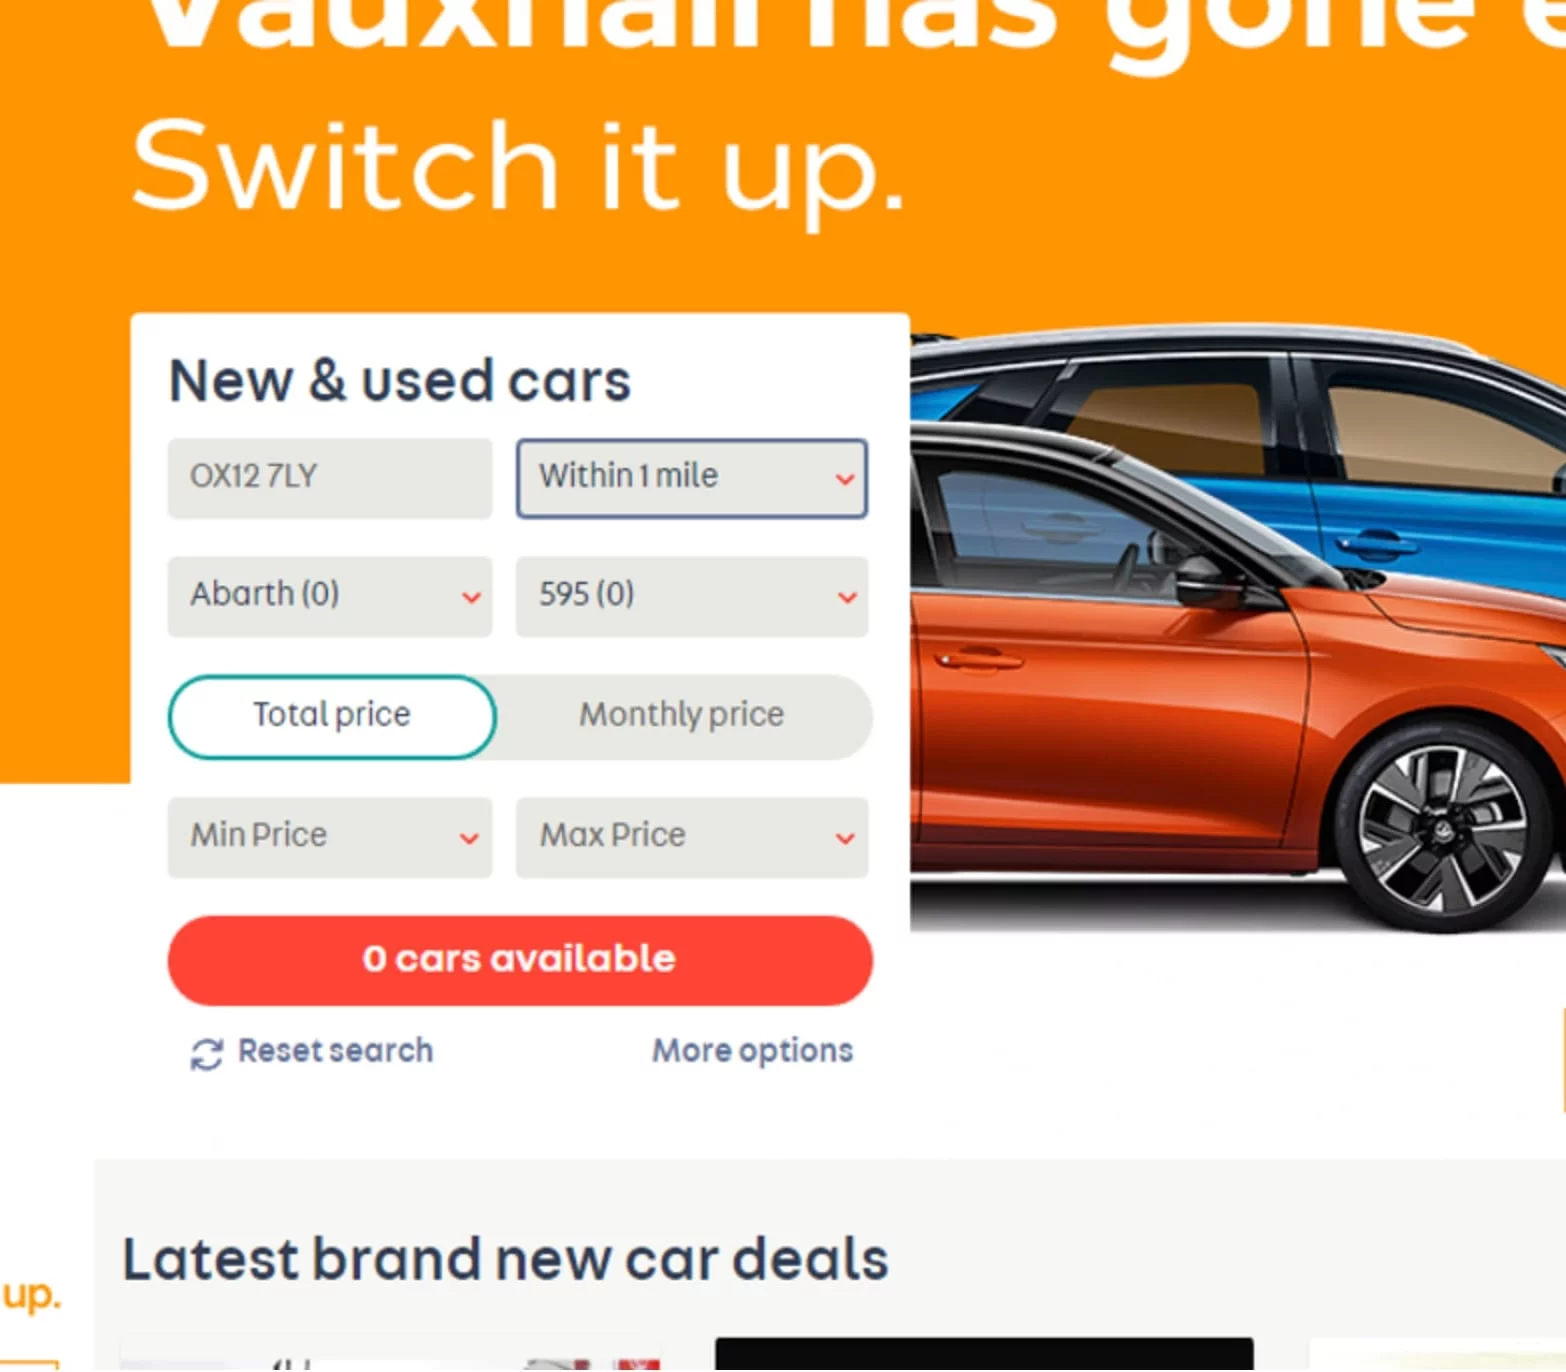The width and height of the screenshot is (1566, 1372).
Task: Click the red chevron on Abarth make
Action: (x=471, y=598)
